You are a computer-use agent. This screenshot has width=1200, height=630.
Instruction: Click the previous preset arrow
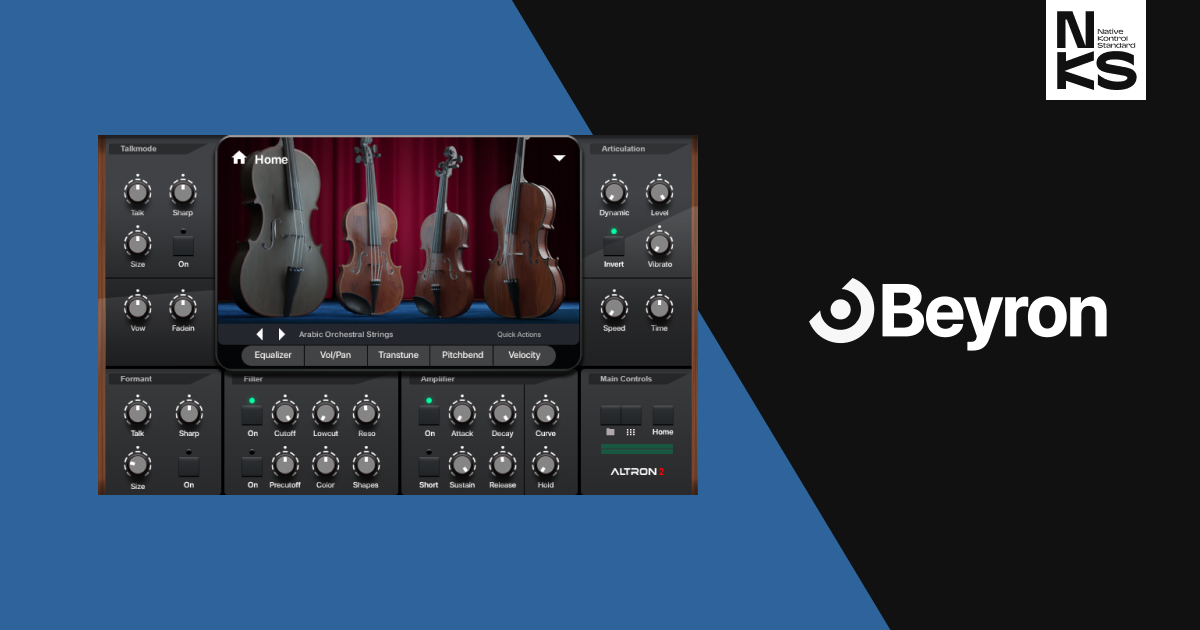pyautogui.click(x=262, y=334)
